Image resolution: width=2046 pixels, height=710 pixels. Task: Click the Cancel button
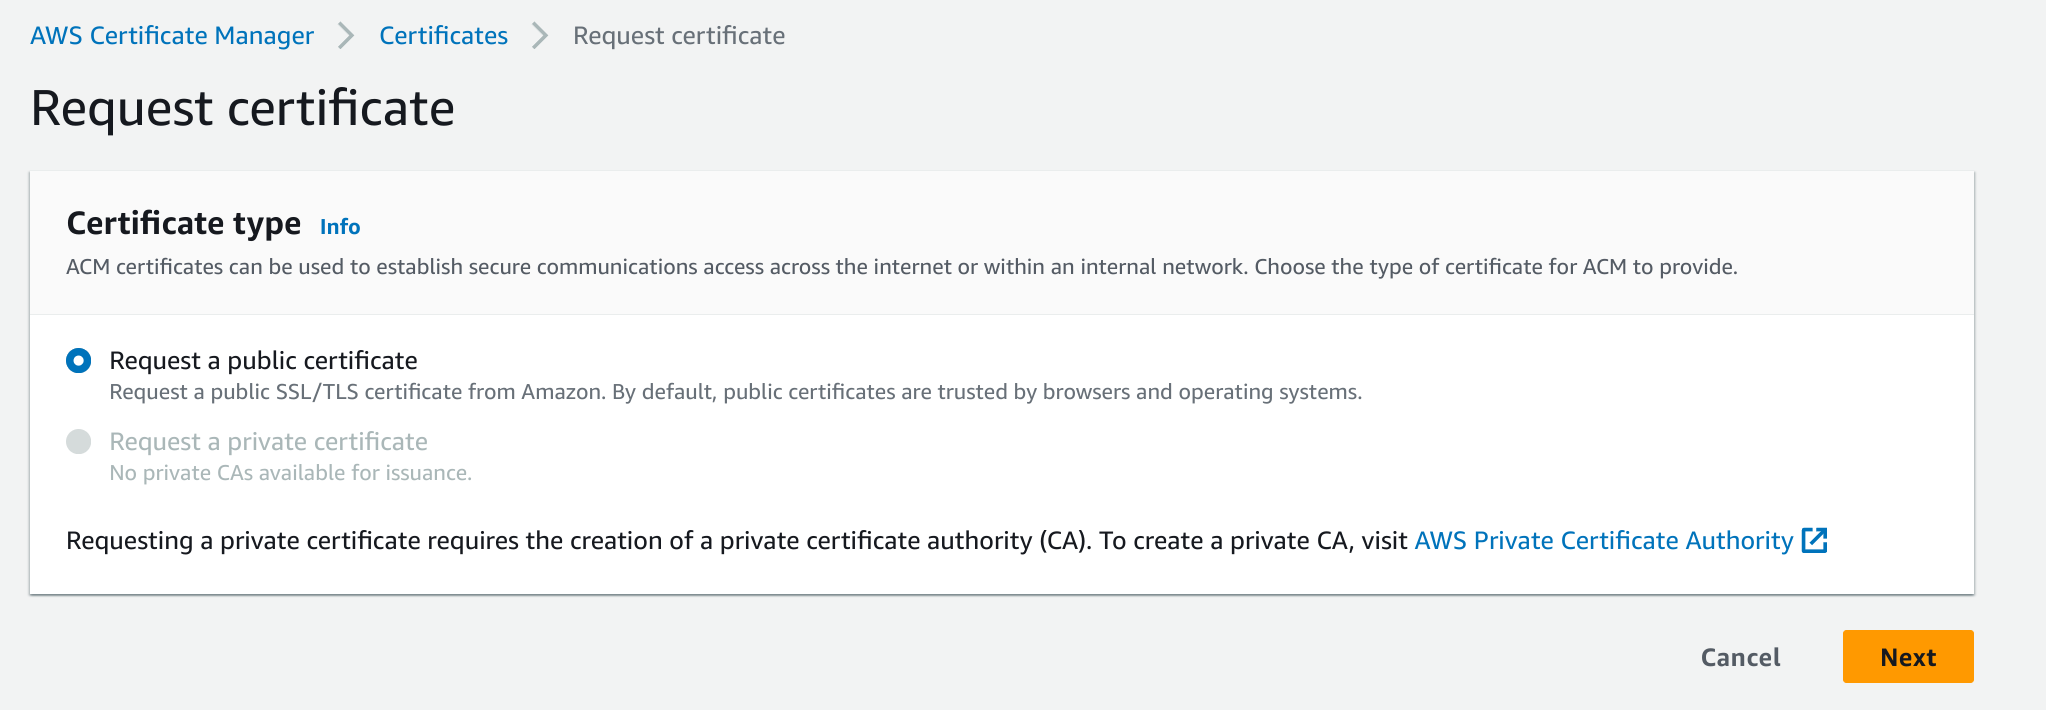pos(1741,657)
